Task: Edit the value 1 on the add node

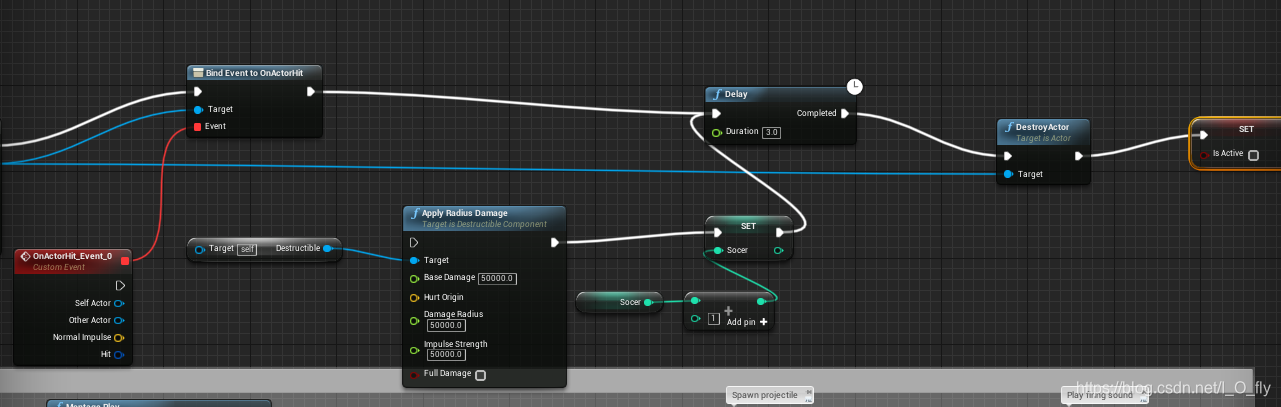Action: (x=714, y=318)
